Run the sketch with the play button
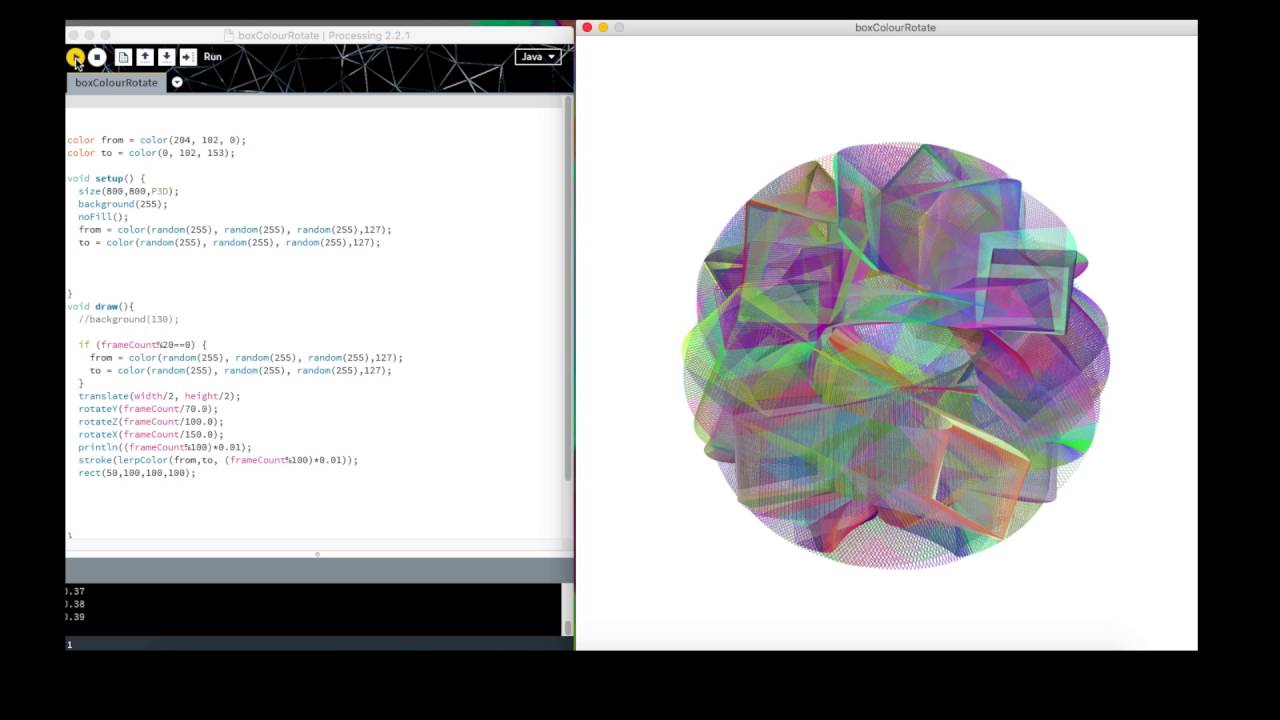Image resolution: width=1280 pixels, height=720 pixels. 75,58
